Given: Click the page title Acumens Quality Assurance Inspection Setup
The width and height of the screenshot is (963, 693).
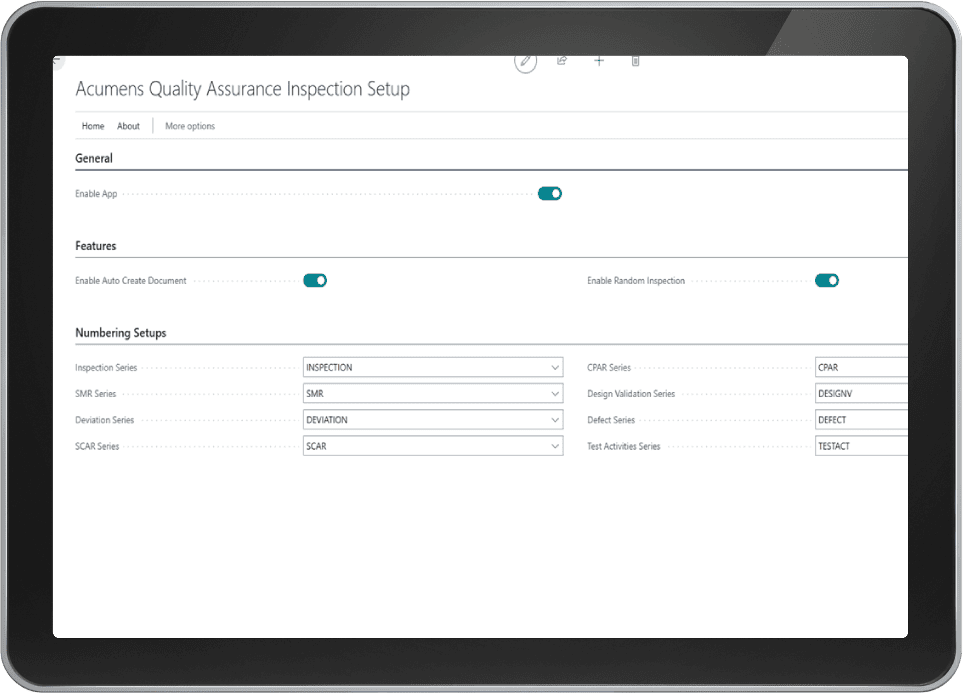Looking at the screenshot, I should (x=243, y=89).
